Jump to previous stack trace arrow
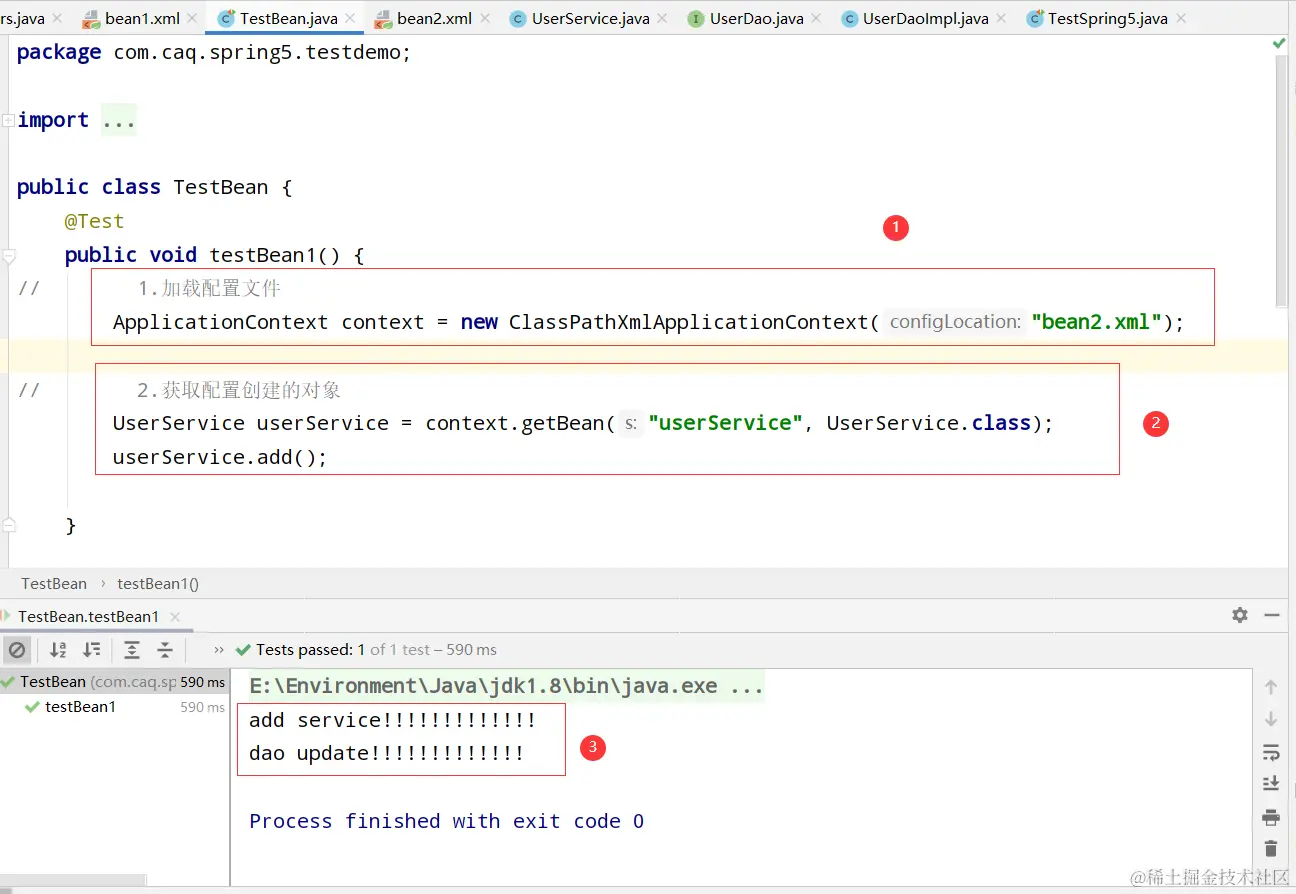The width and height of the screenshot is (1296, 894). 1271,687
